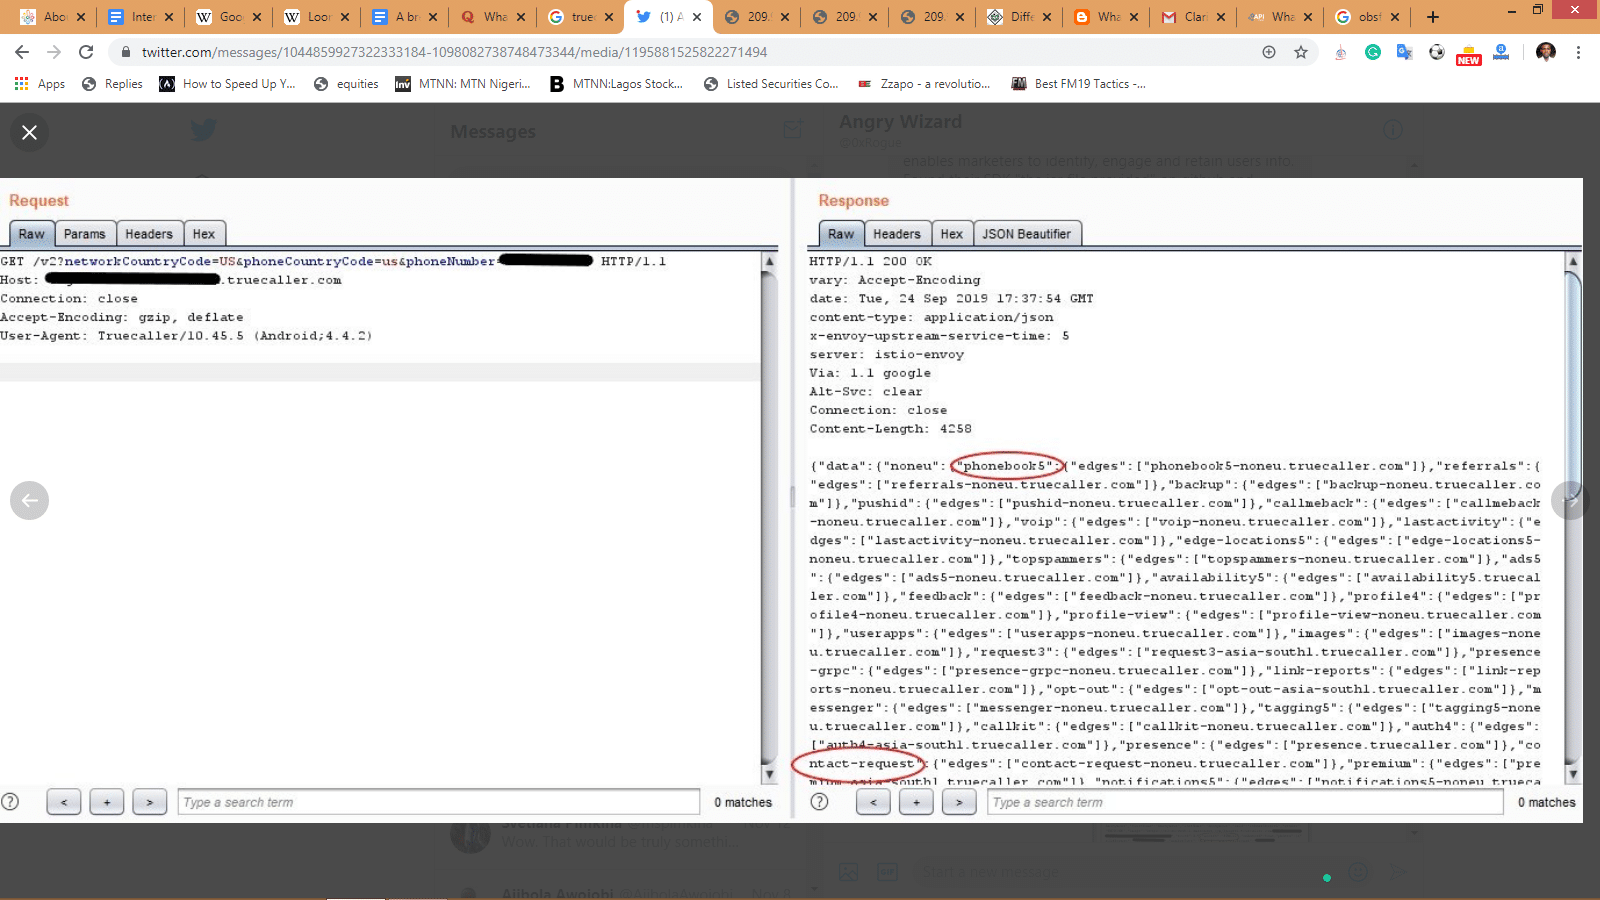Close the 'Diffe' tab
Screen dimensions: 1600x900
click(1047, 17)
